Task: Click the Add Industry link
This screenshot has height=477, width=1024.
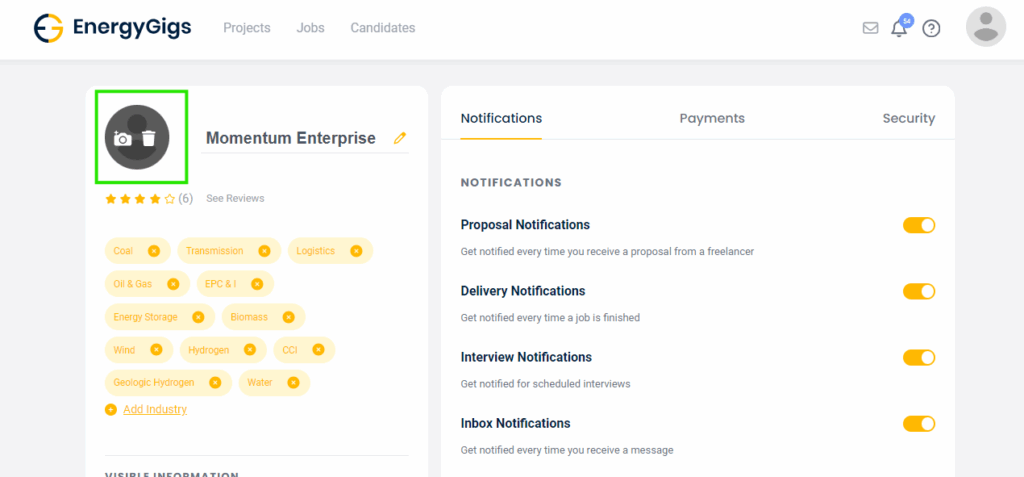Action: click(154, 409)
